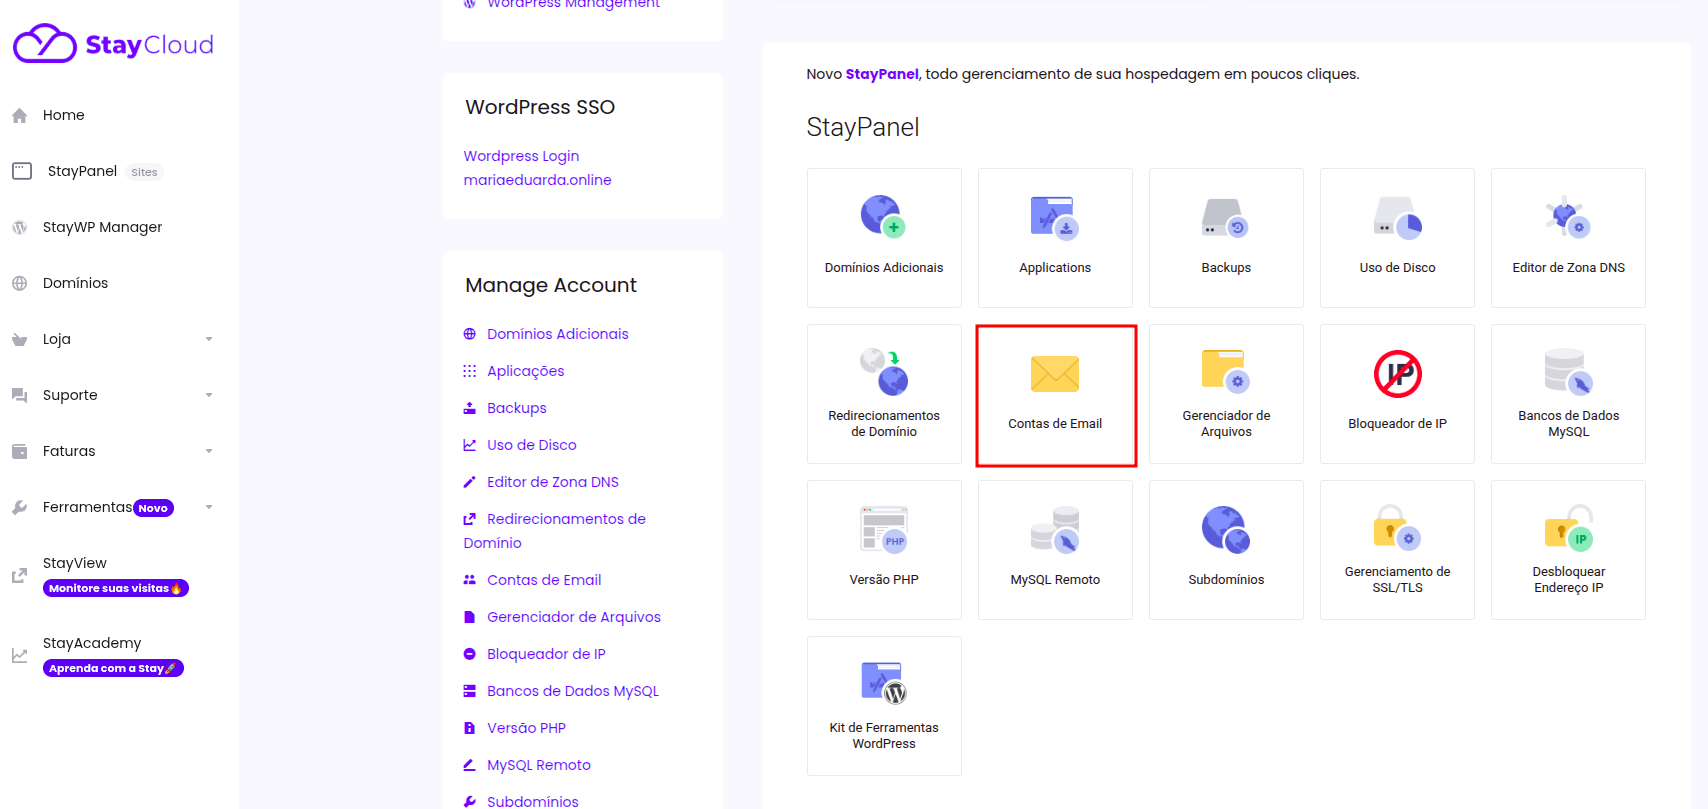Open StayWP Manager menu item
This screenshot has height=809, width=1708.
point(103,227)
